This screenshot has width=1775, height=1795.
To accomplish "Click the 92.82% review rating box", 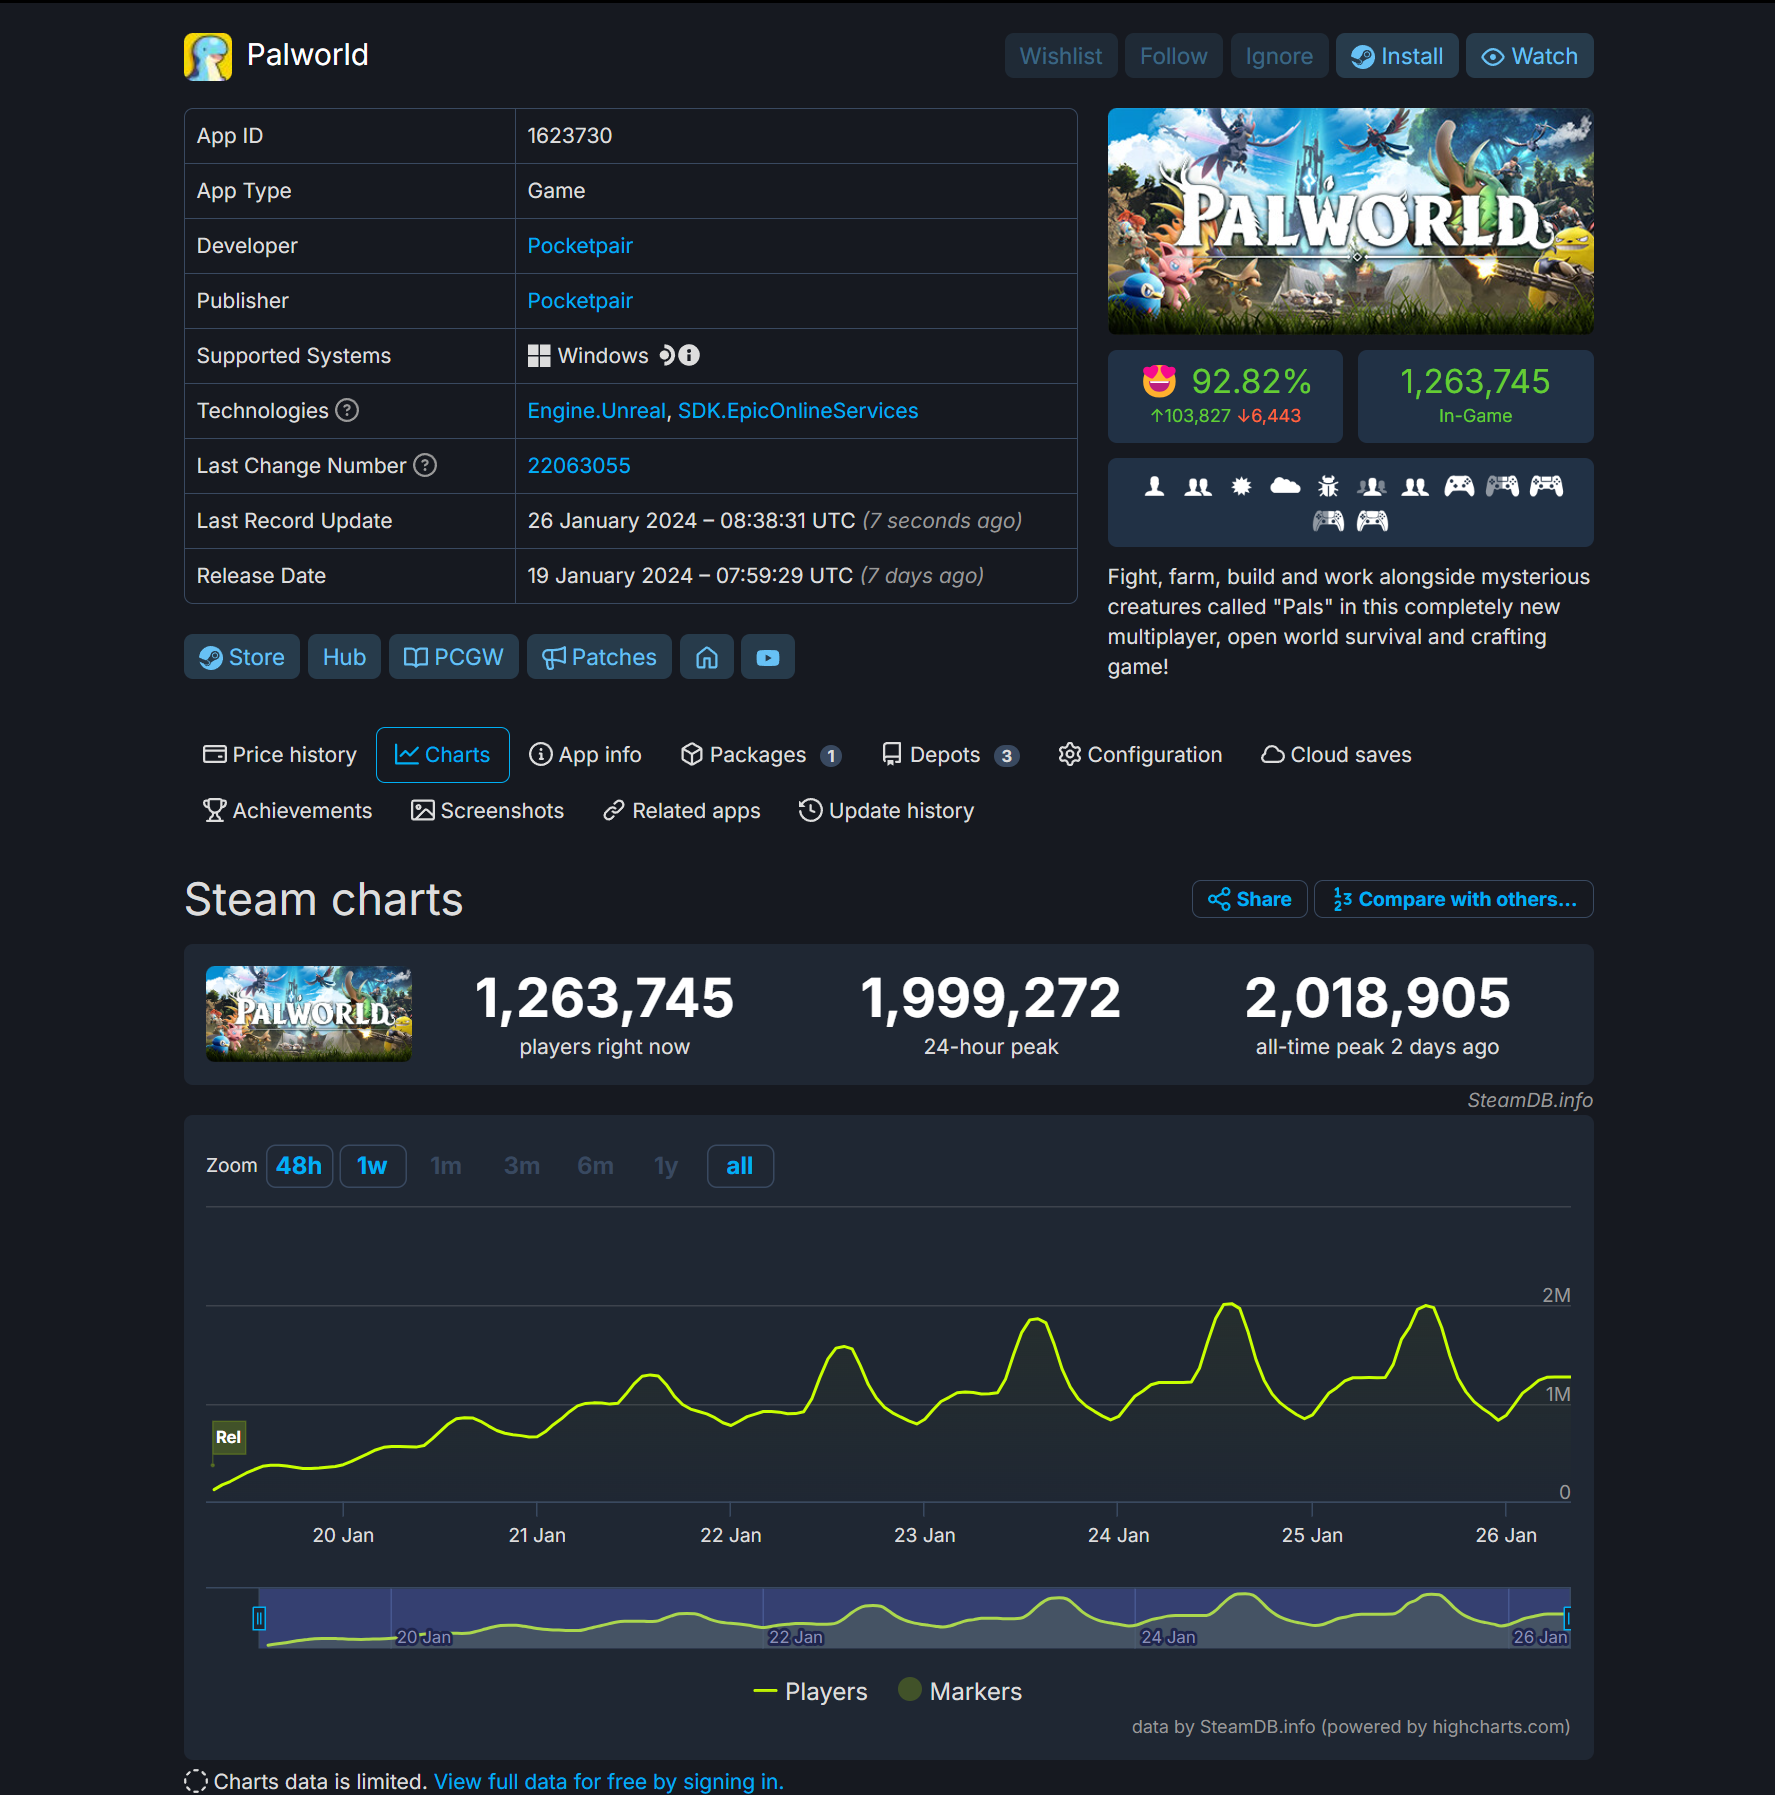I will [x=1225, y=396].
